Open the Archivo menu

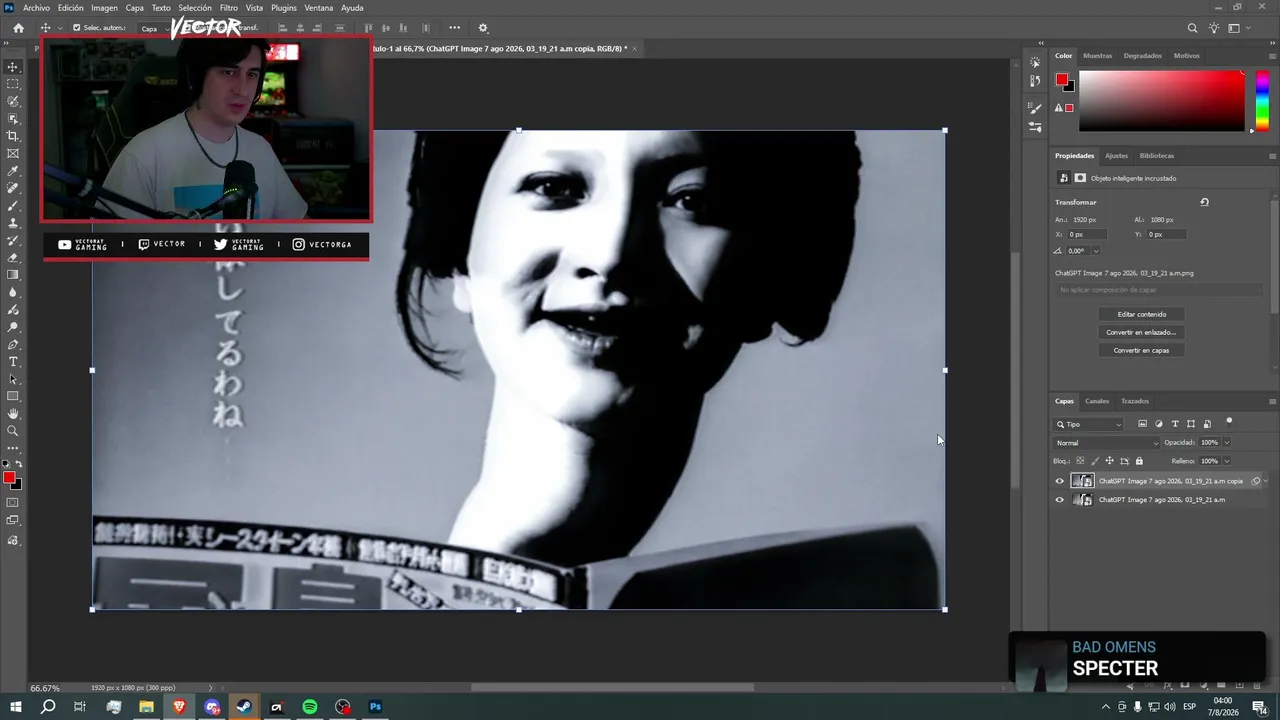[x=36, y=8]
